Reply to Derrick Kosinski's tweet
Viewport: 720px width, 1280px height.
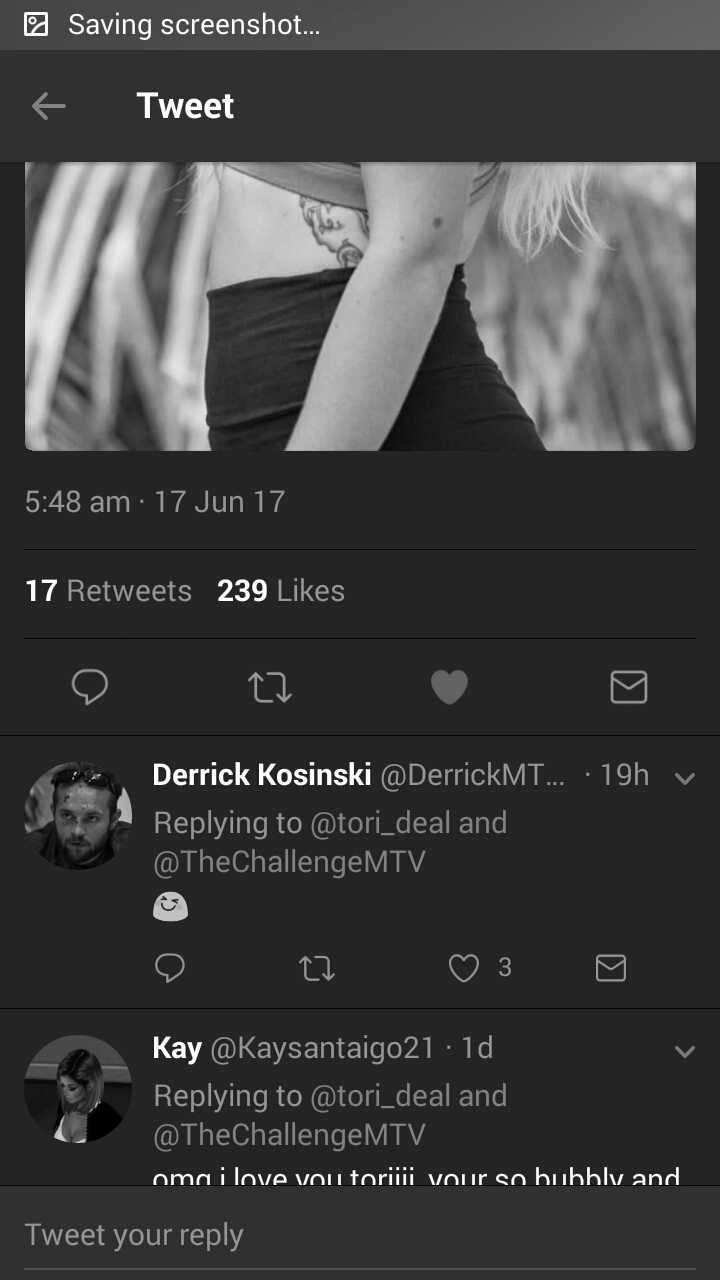point(170,967)
